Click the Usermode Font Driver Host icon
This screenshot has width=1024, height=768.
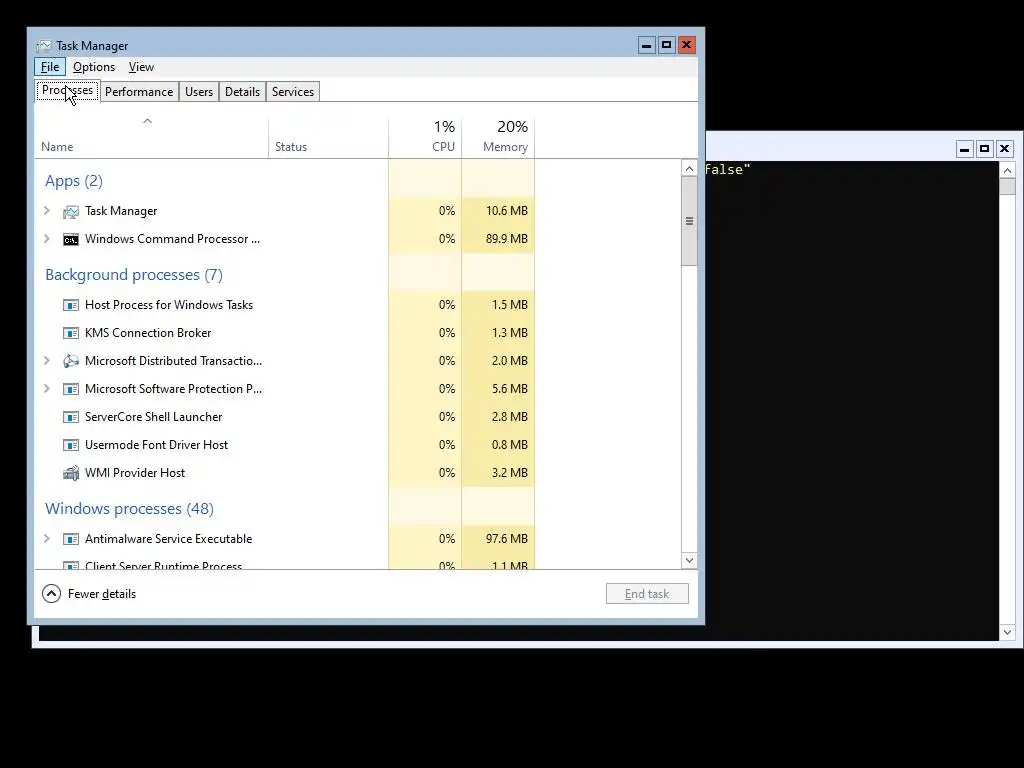(x=71, y=445)
